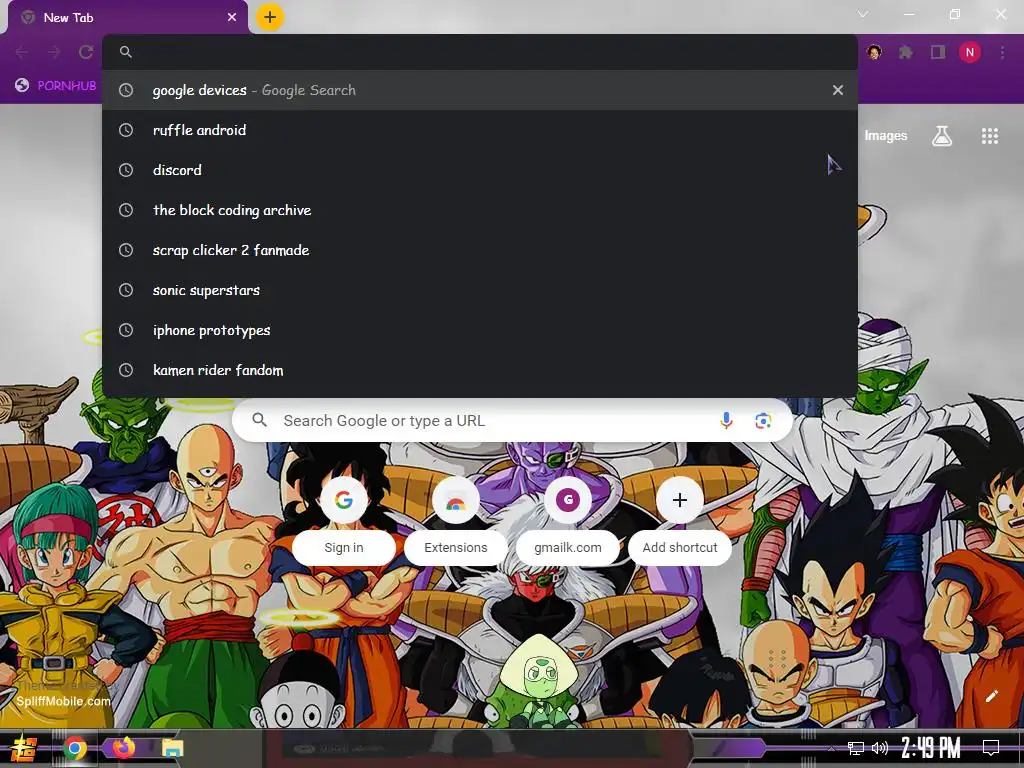Click the browser back arrow

(22, 52)
